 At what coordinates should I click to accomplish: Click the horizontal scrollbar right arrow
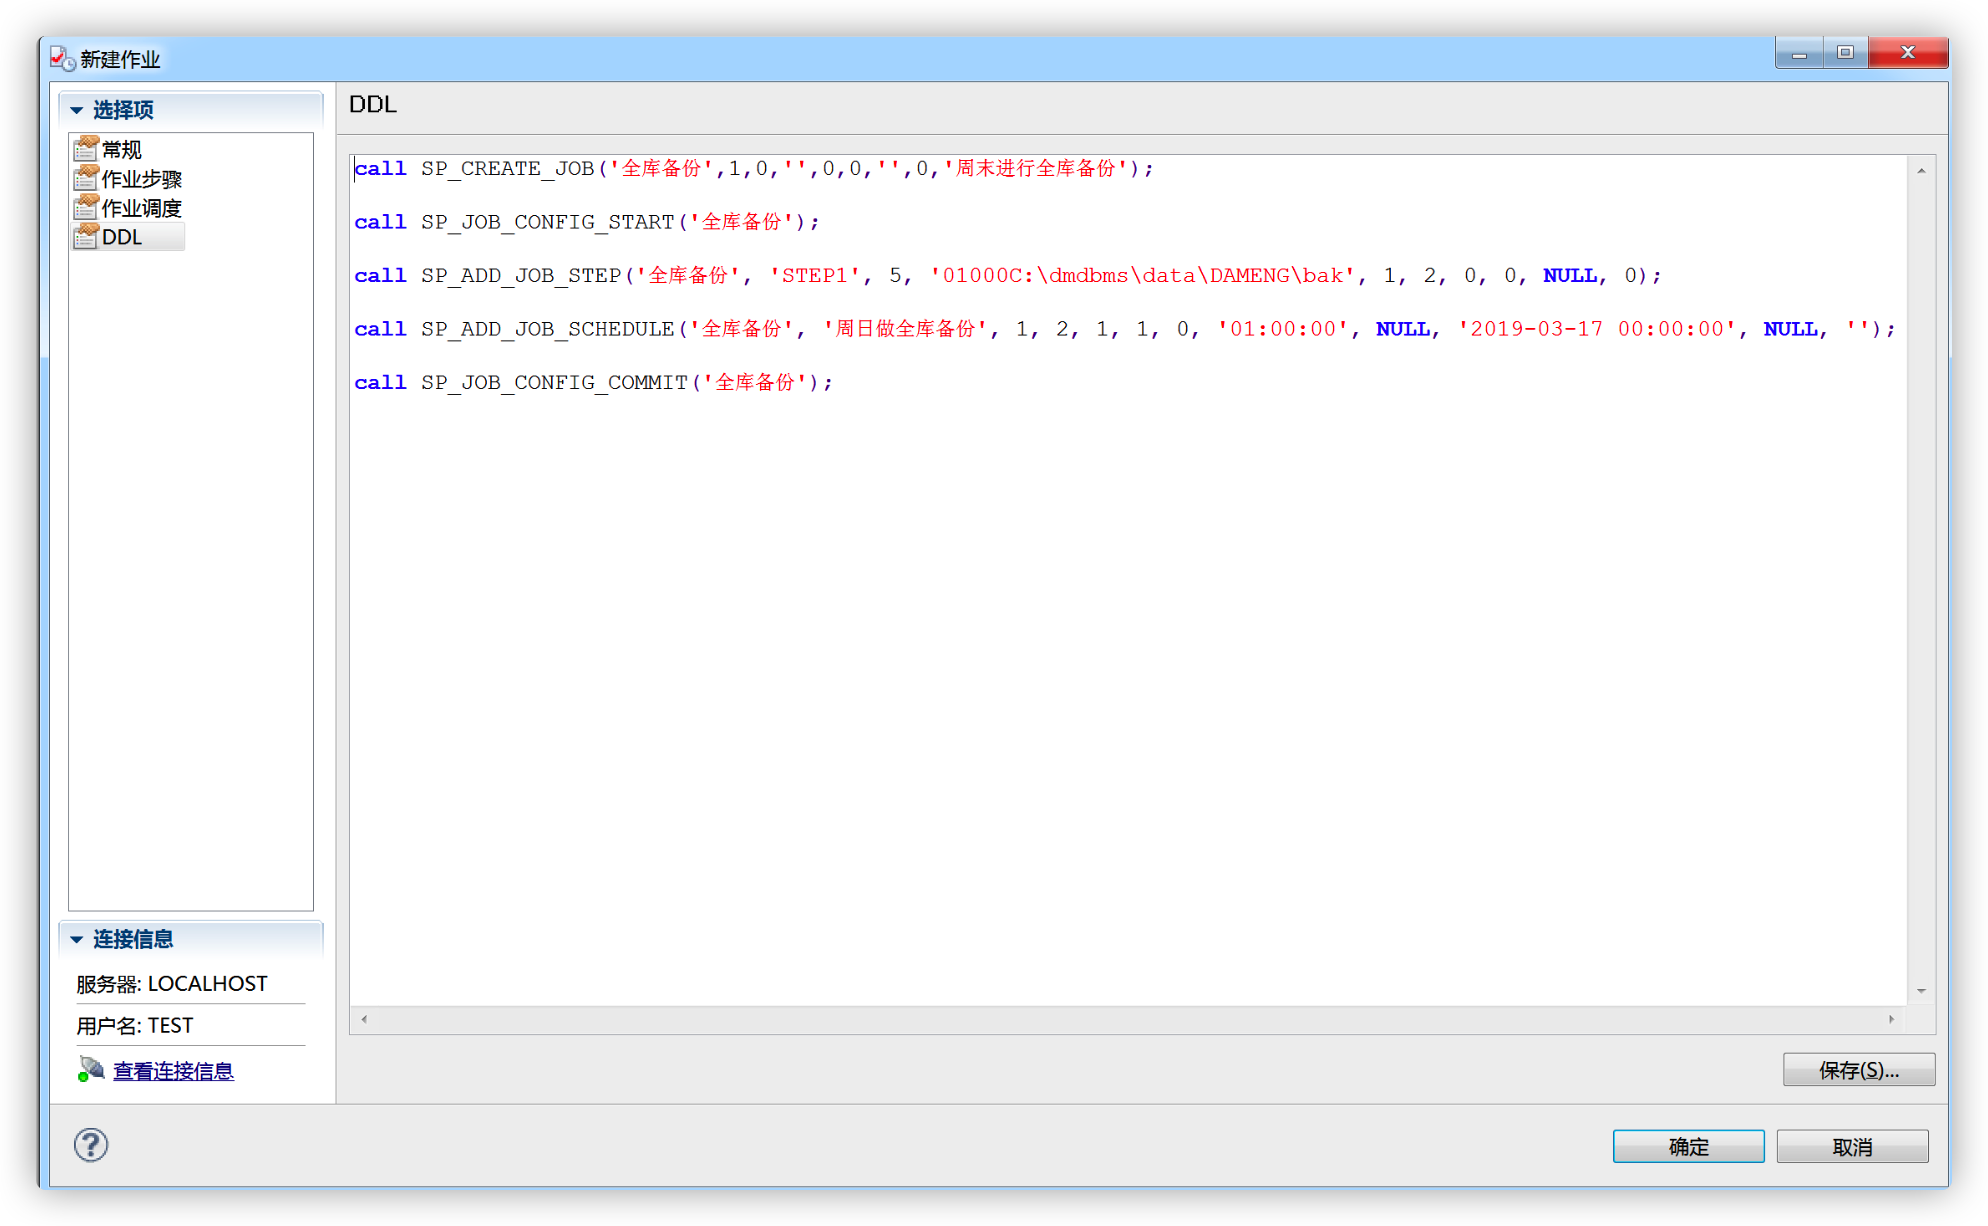pos(1891,1019)
